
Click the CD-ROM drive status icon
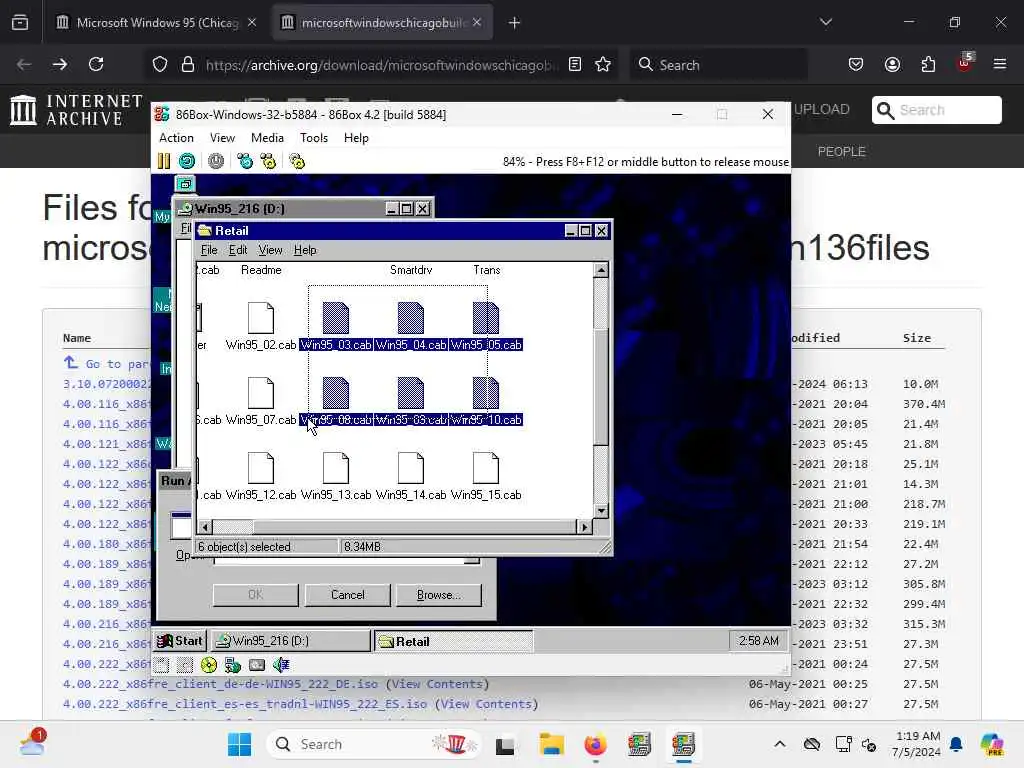(x=209, y=665)
